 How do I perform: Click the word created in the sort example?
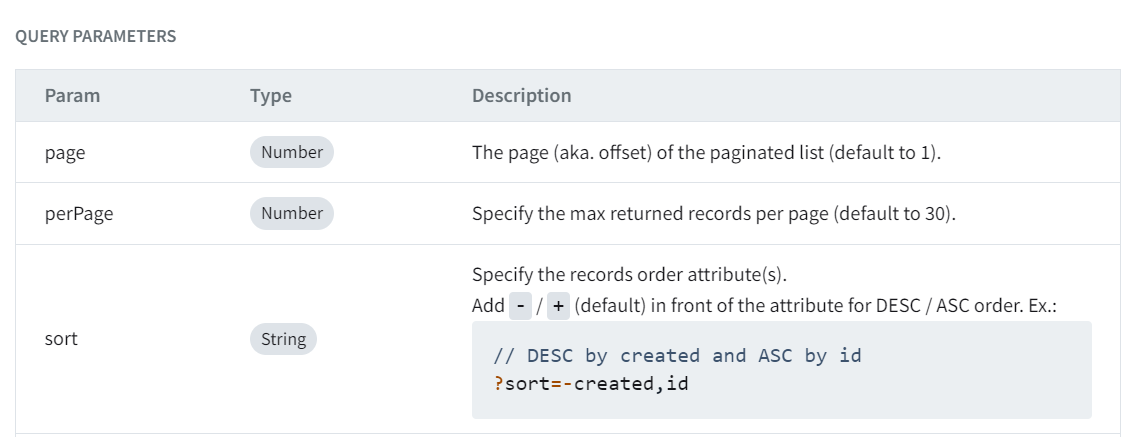pyautogui.click(x=618, y=384)
